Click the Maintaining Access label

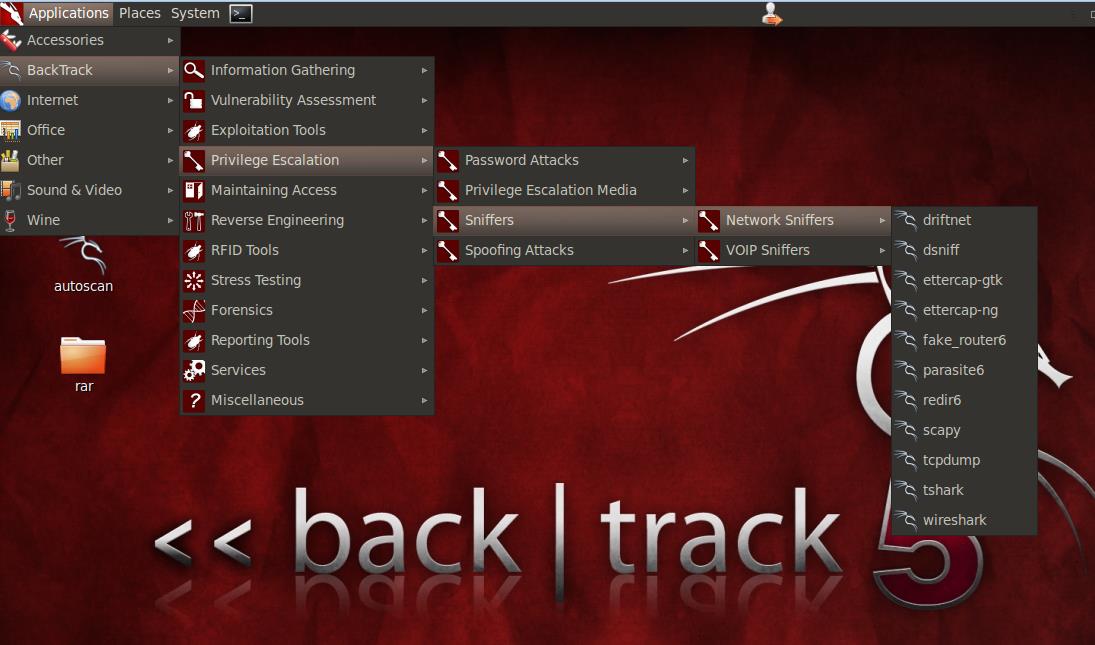pyautogui.click(x=274, y=191)
